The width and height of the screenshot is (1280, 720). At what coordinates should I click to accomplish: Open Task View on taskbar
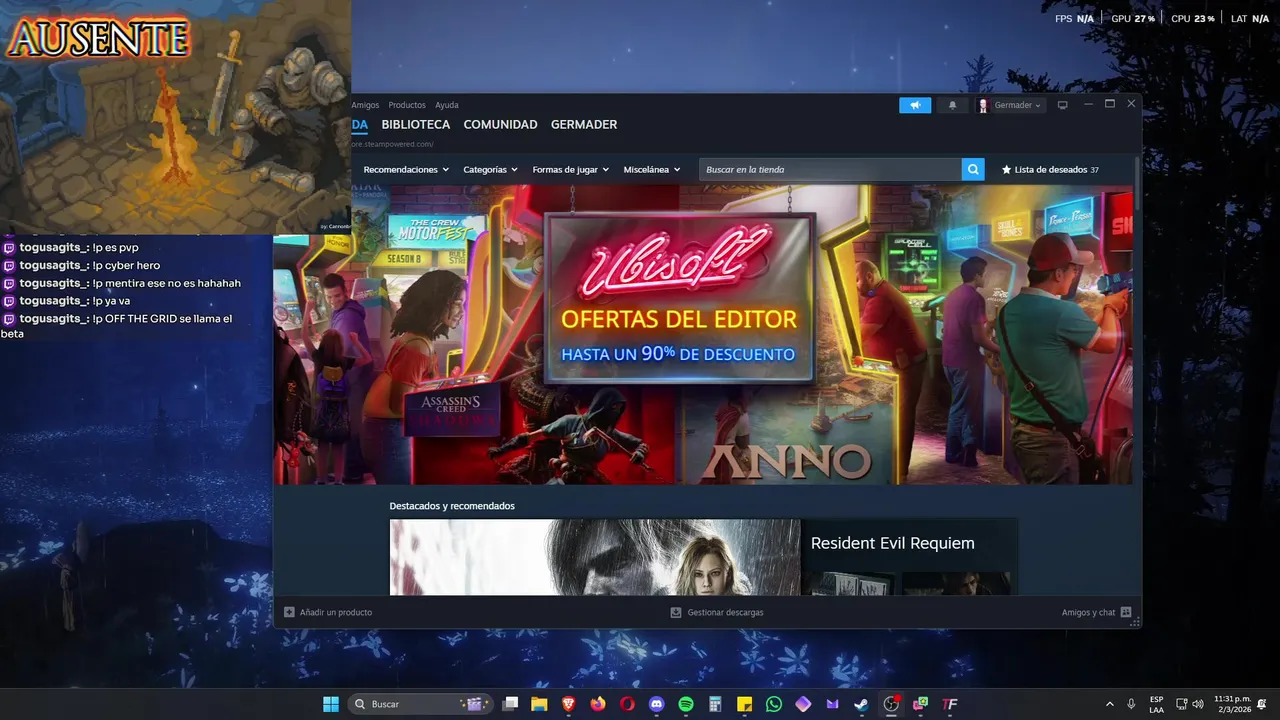point(510,704)
